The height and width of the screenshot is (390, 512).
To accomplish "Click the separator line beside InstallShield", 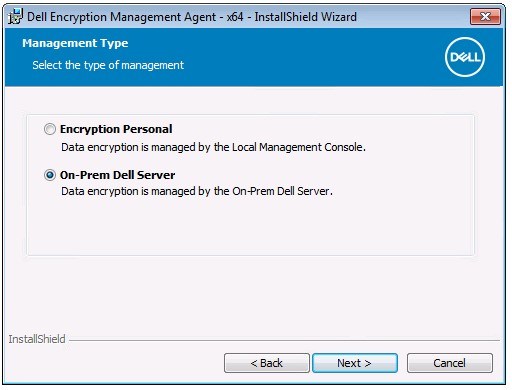I will tap(284, 340).
